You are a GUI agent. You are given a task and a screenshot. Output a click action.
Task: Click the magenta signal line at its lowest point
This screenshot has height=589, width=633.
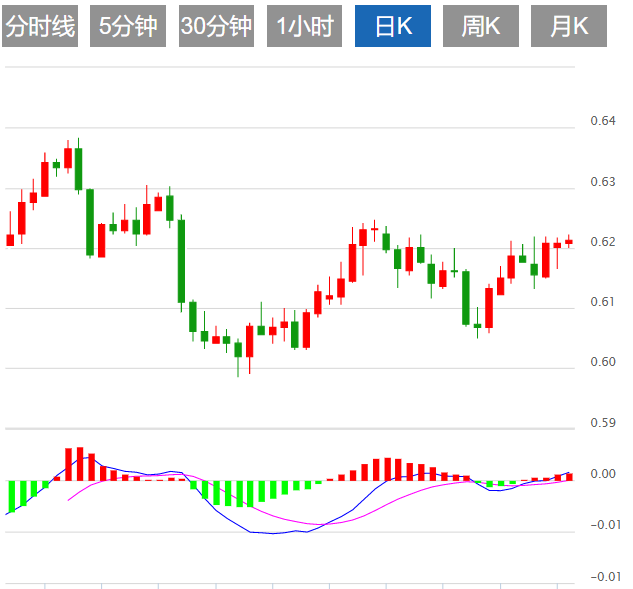pos(318,524)
